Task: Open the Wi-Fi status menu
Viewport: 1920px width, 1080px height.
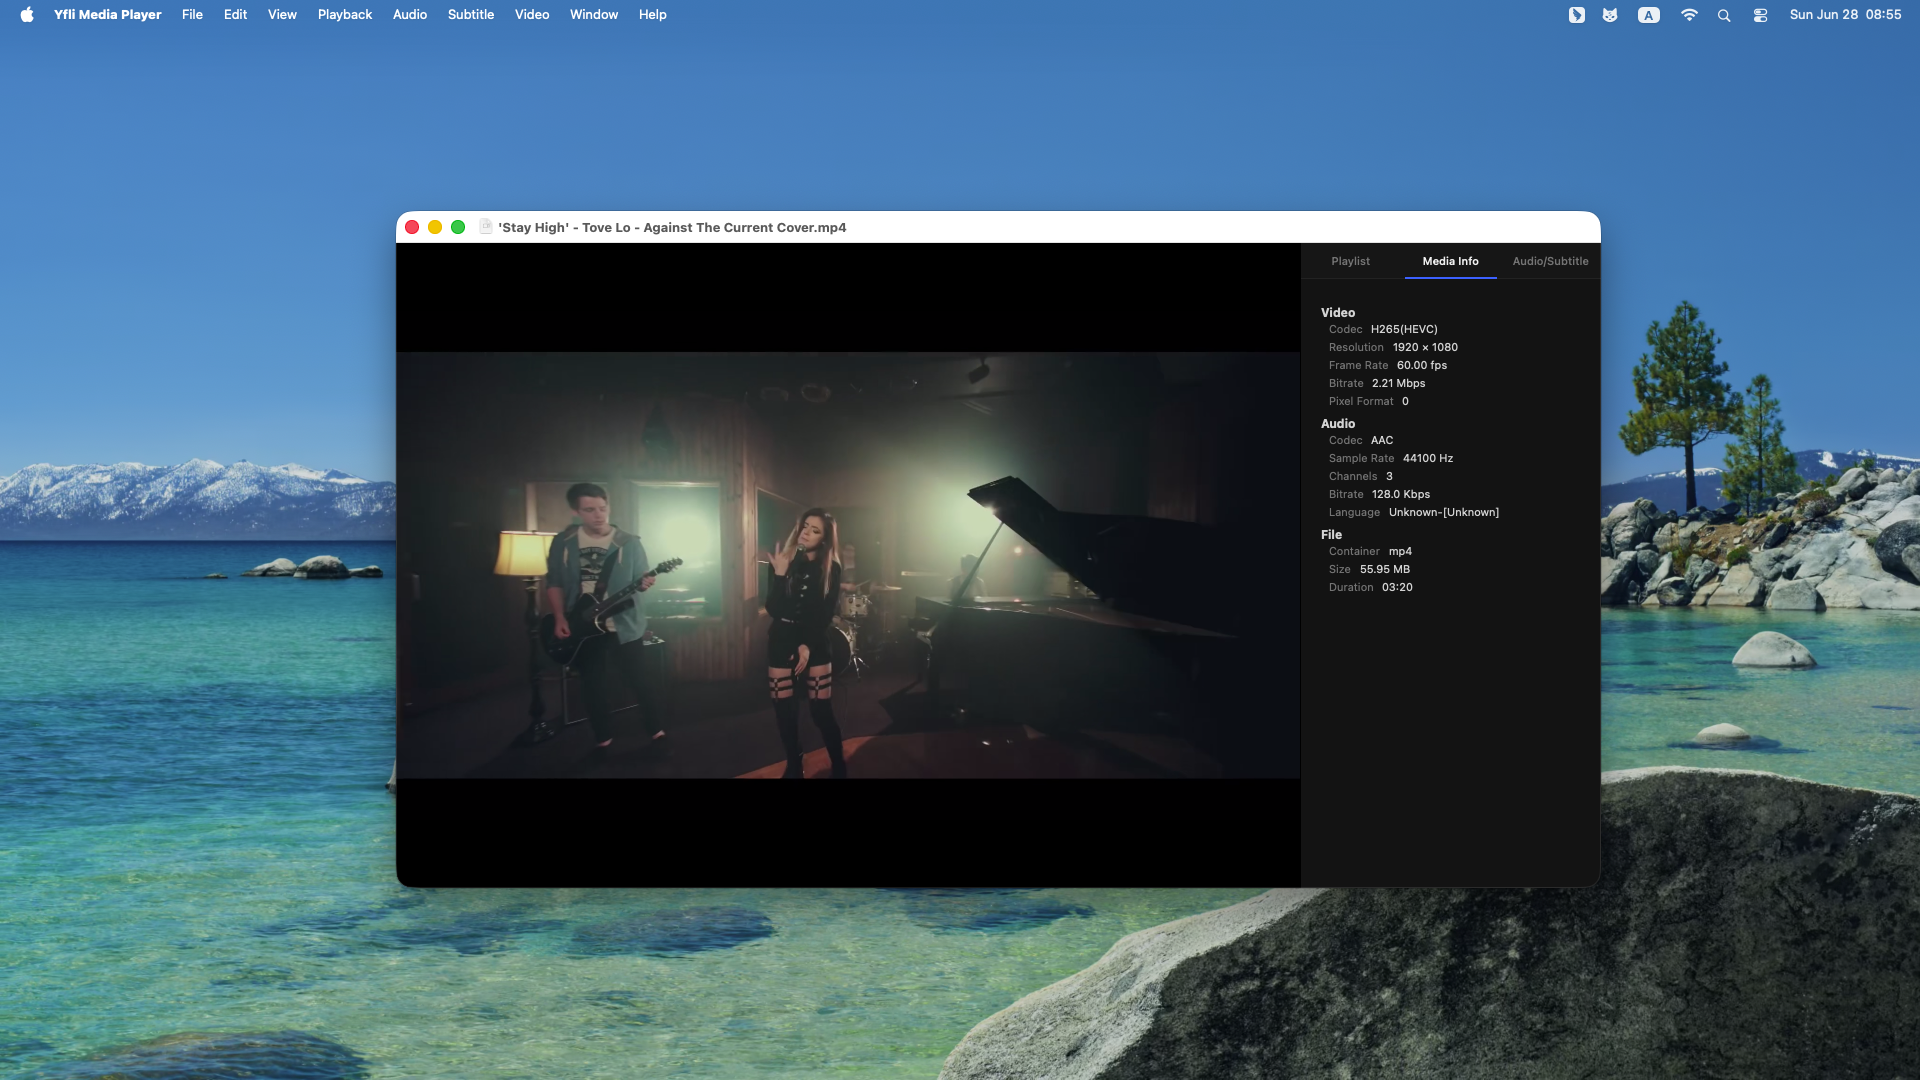Action: coord(1689,14)
